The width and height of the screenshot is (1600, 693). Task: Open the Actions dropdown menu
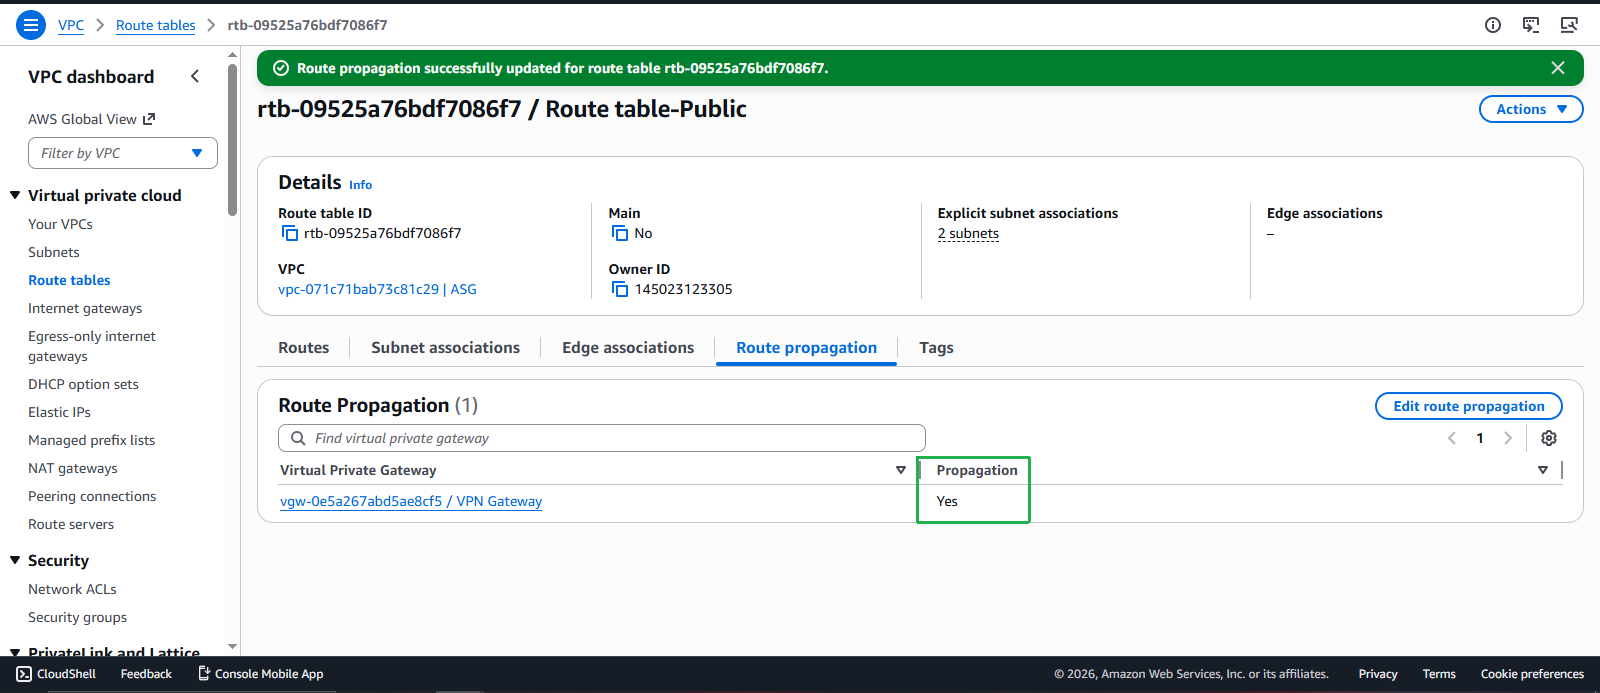pos(1531,109)
